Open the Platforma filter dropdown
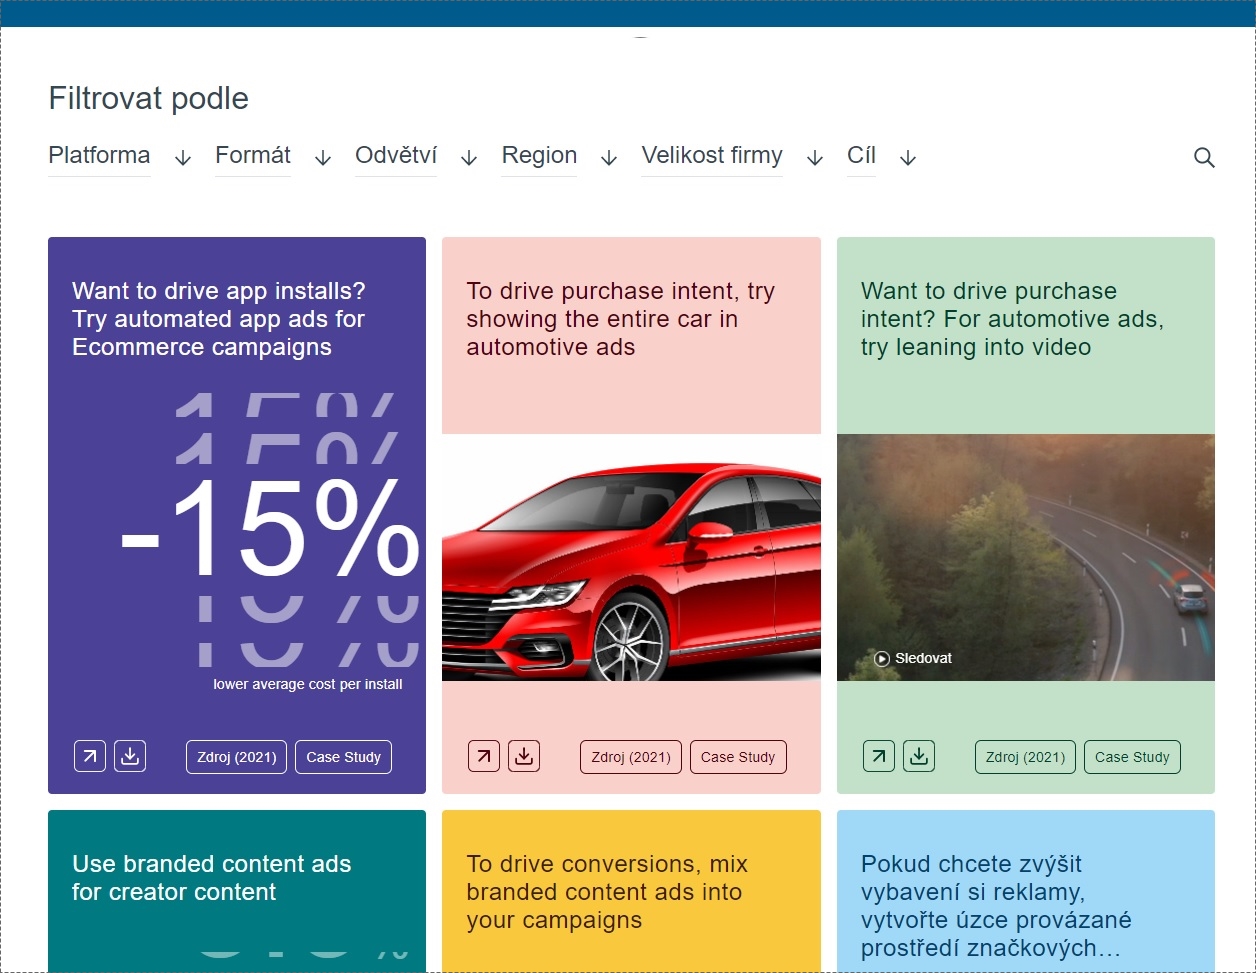The height and width of the screenshot is (973, 1256). 99,156
